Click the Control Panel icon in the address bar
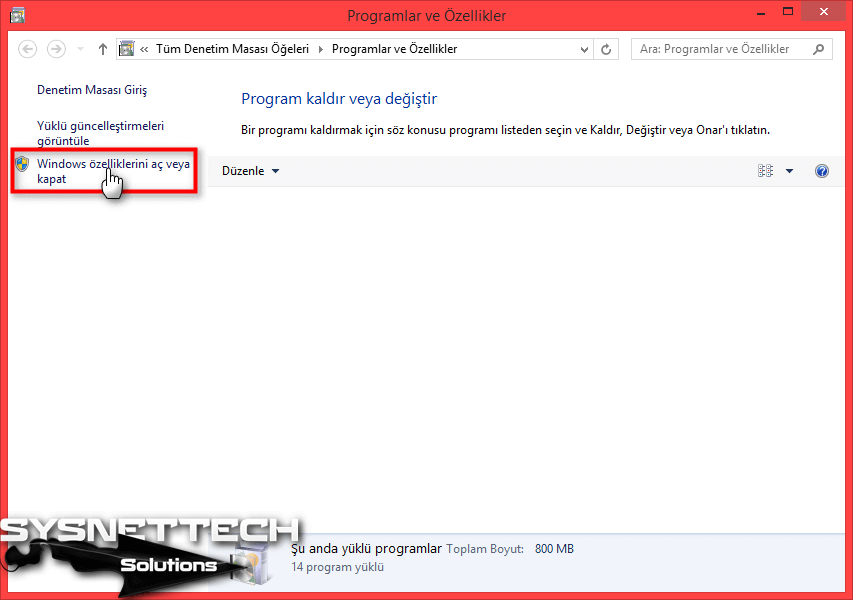 [126, 49]
